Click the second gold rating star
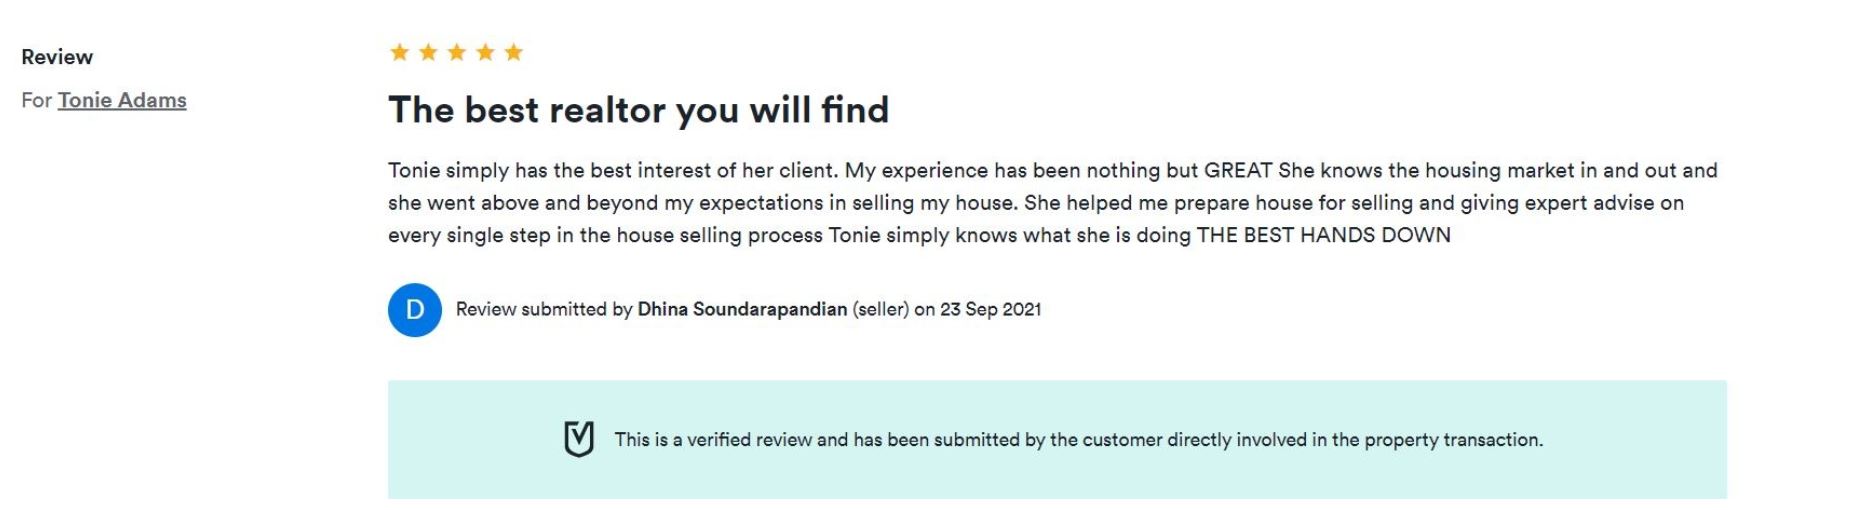The height and width of the screenshot is (510, 1868). (x=428, y=52)
